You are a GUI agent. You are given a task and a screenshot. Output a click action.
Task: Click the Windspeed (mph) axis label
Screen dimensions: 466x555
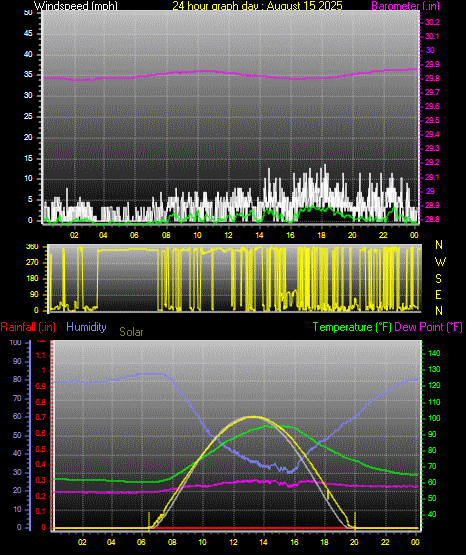tap(76, 5)
